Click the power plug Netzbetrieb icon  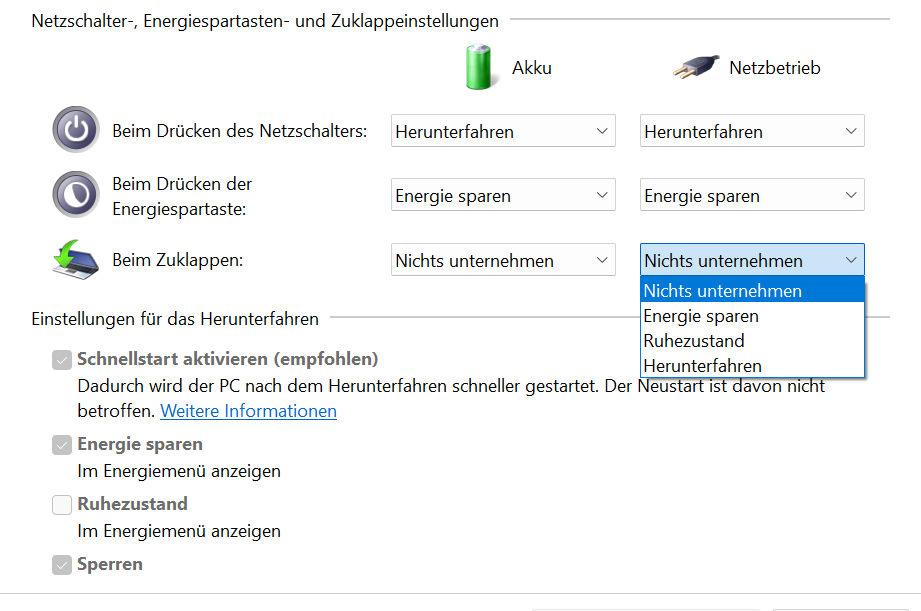695,68
